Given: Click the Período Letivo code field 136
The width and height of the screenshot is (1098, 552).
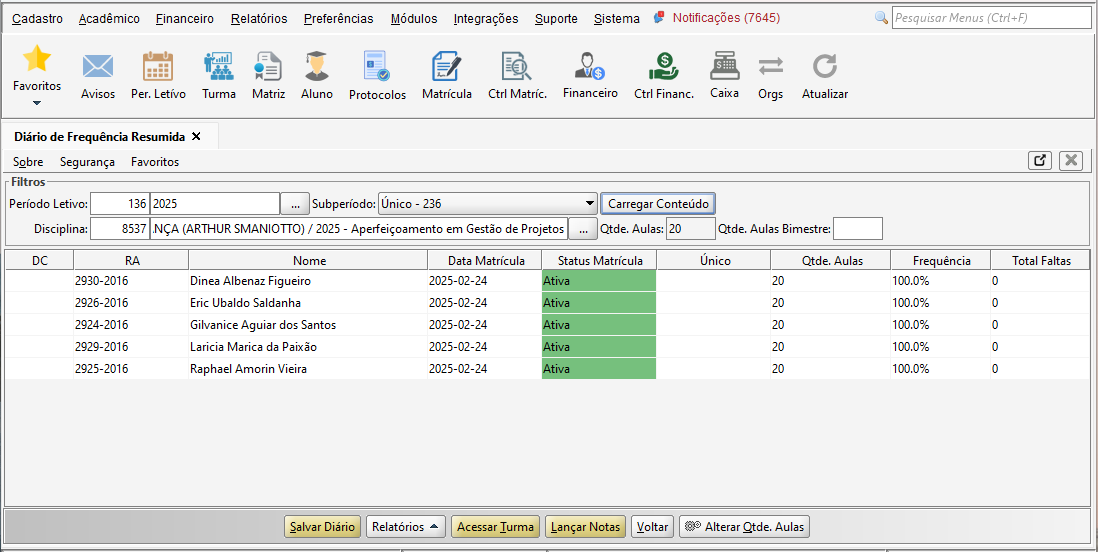Looking at the screenshot, I should pyautogui.click(x=120, y=204).
